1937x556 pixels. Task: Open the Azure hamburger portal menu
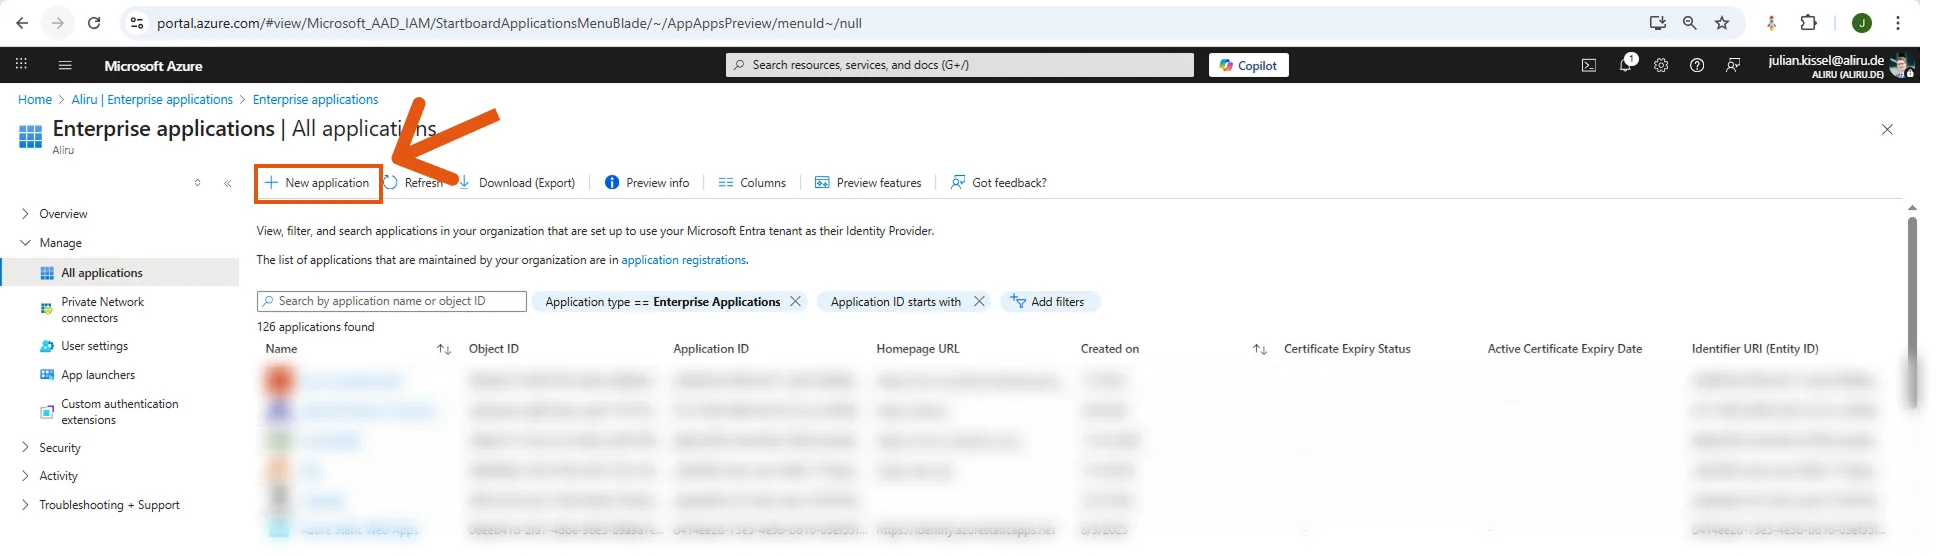click(x=65, y=65)
